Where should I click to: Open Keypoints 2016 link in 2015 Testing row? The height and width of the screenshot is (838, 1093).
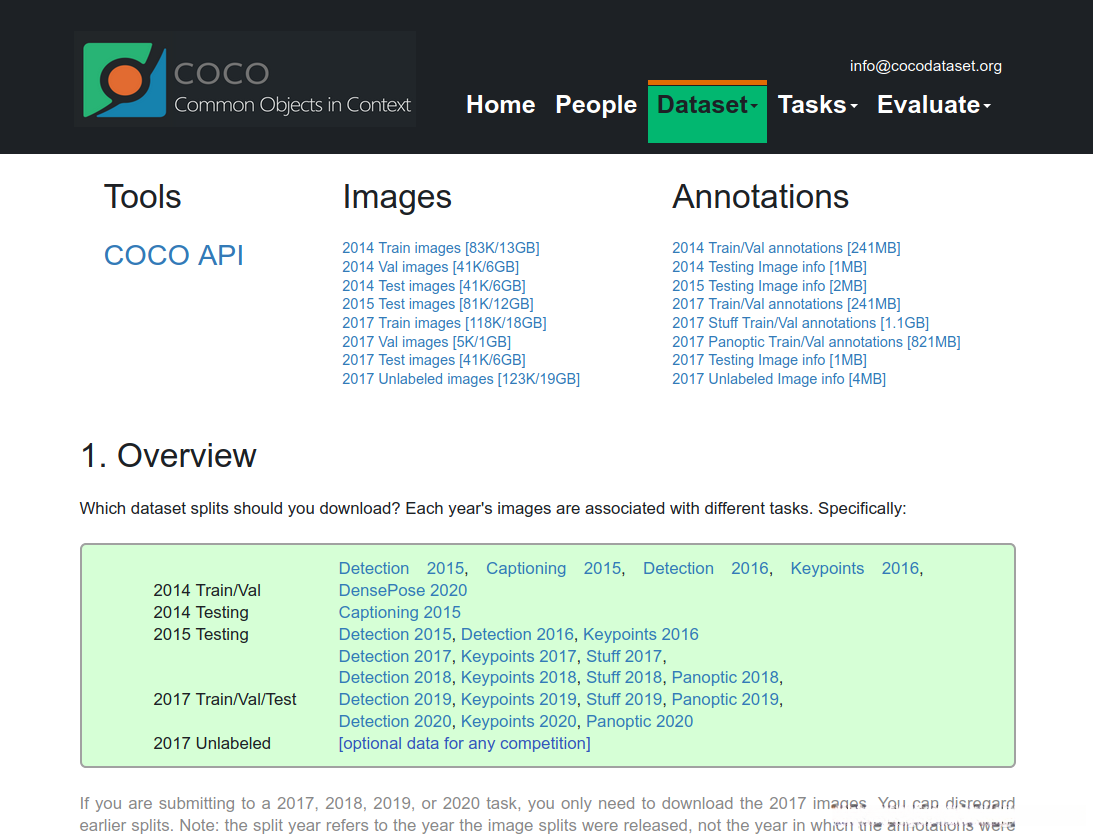point(641,634)
